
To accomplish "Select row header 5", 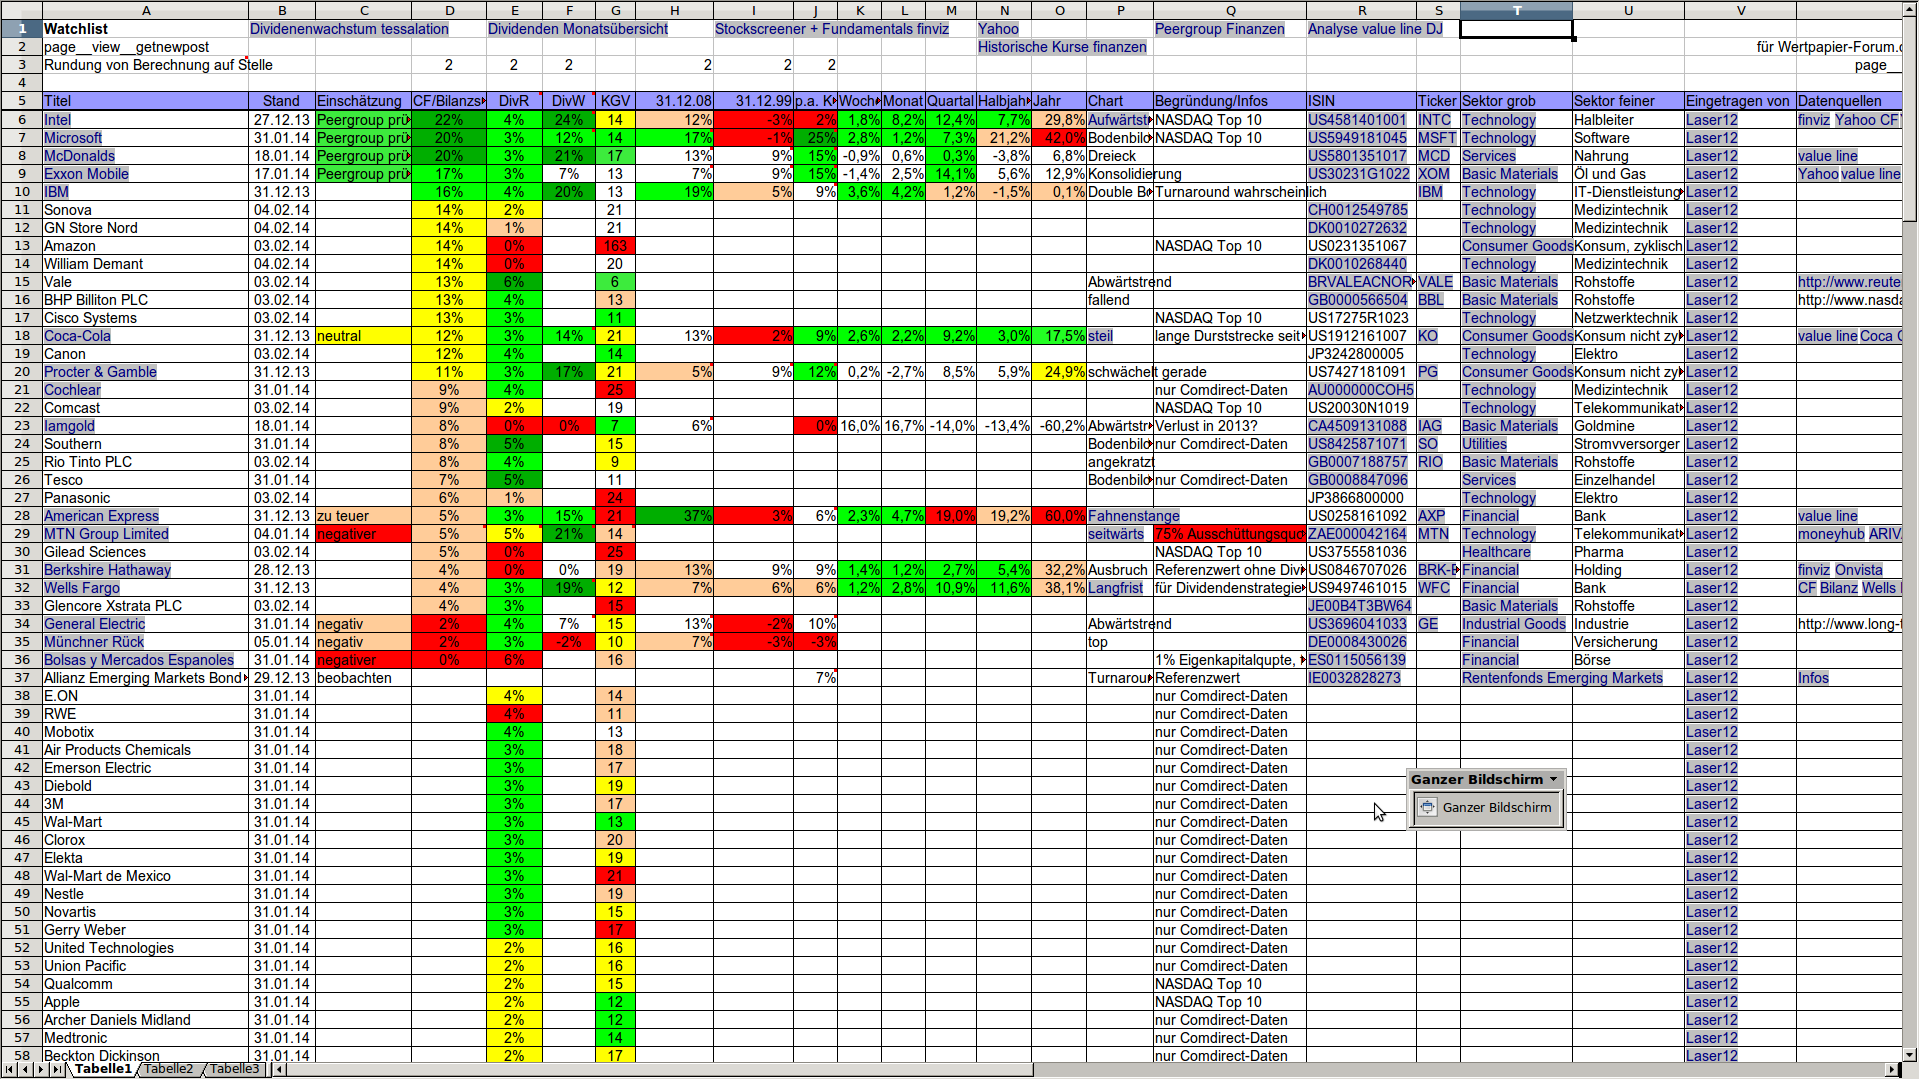I will coord(21,101).
